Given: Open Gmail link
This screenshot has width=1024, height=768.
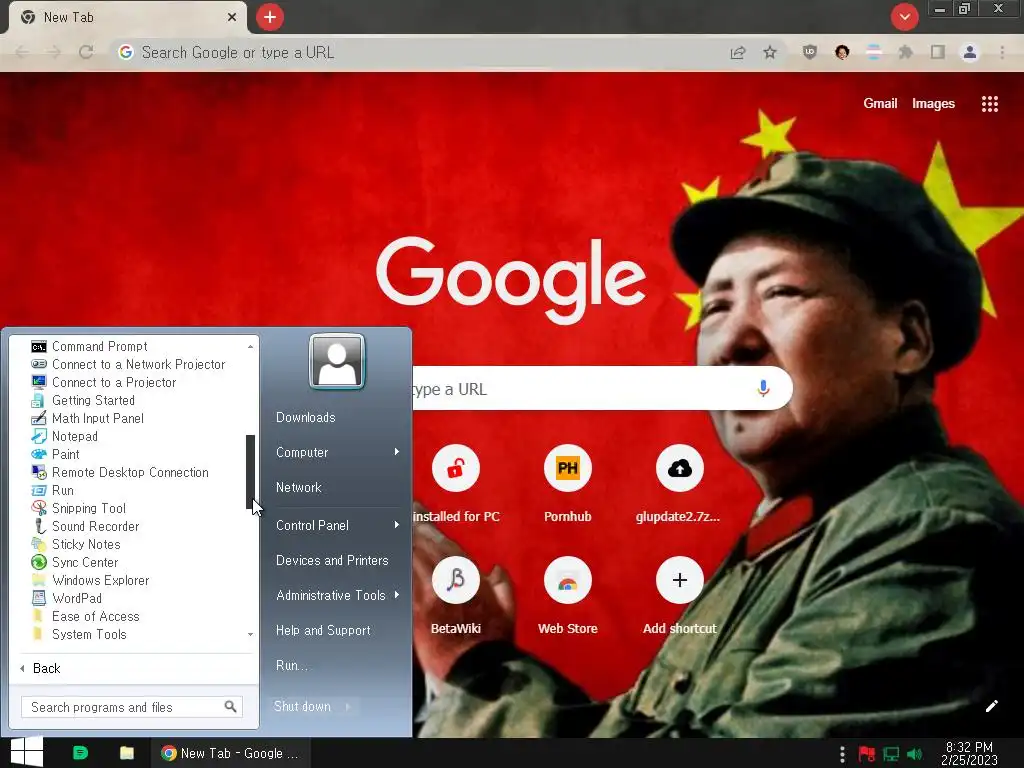Looking at the screenshot, I should 880,103.
